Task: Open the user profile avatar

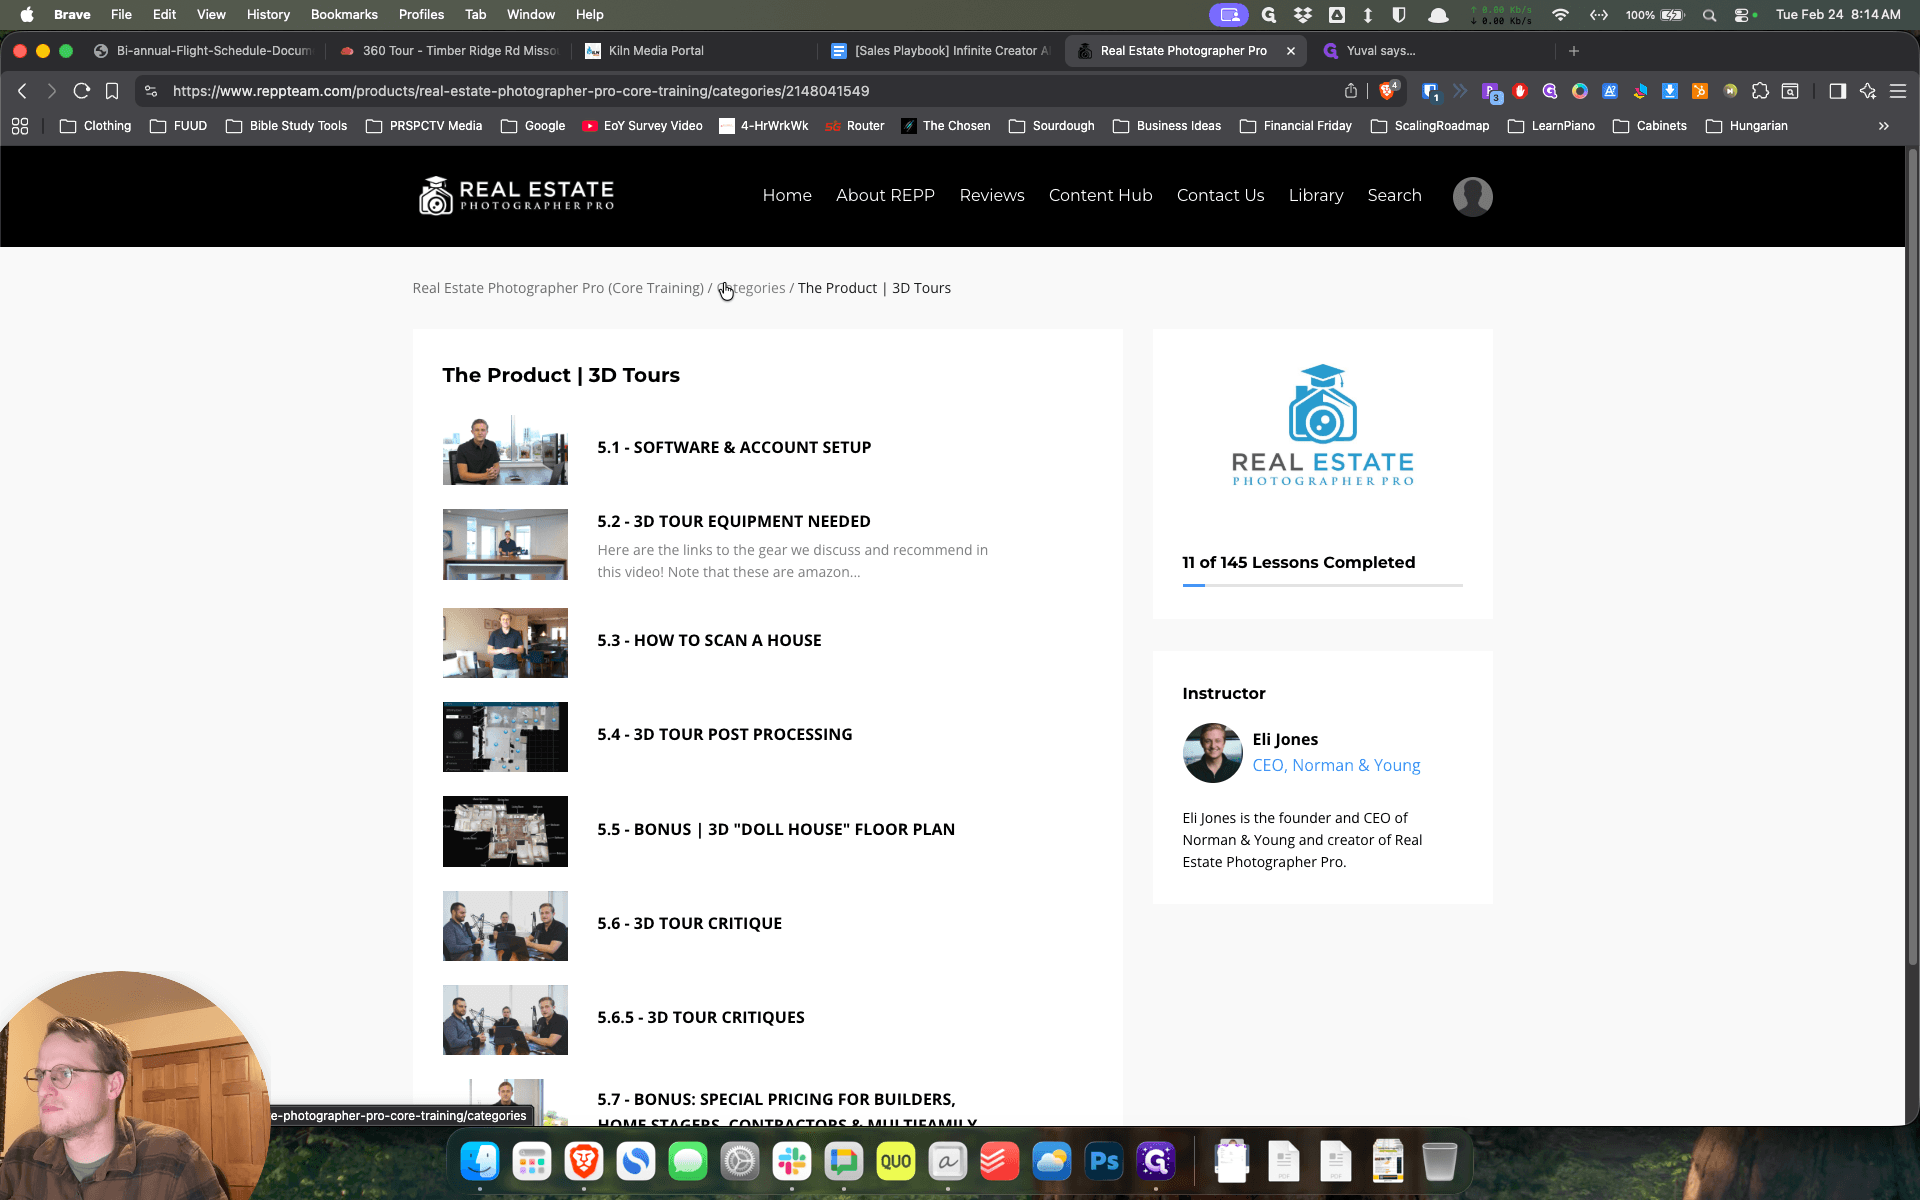Action: [1472, 196]
